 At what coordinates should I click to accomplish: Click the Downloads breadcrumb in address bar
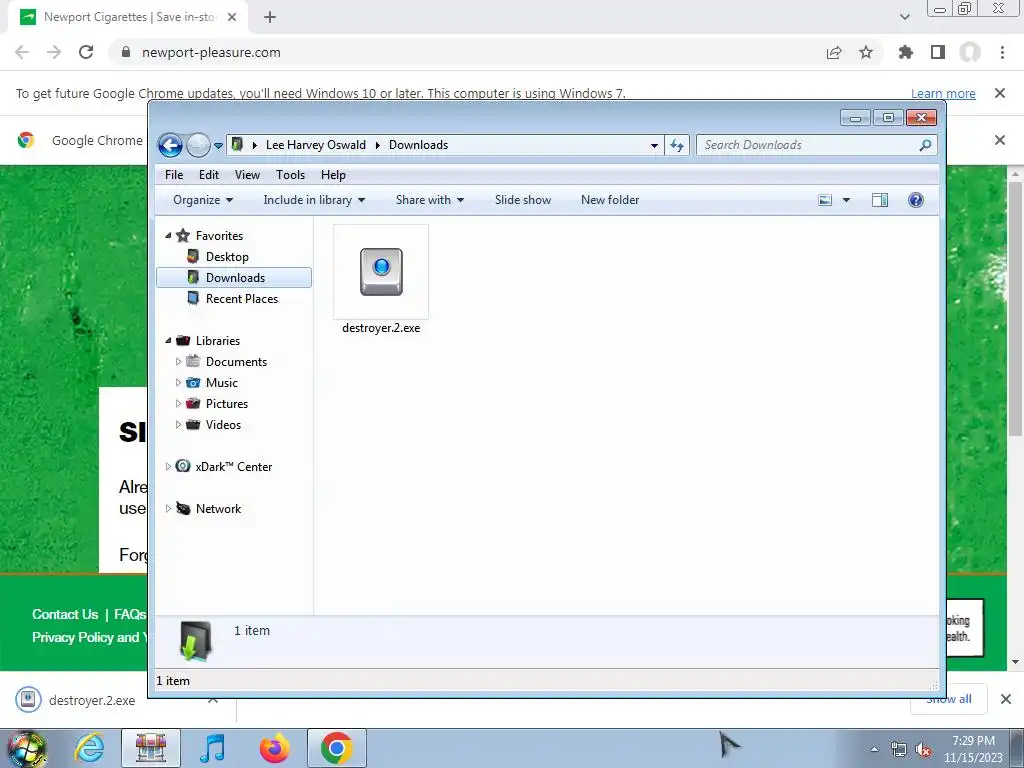(419, 145)
